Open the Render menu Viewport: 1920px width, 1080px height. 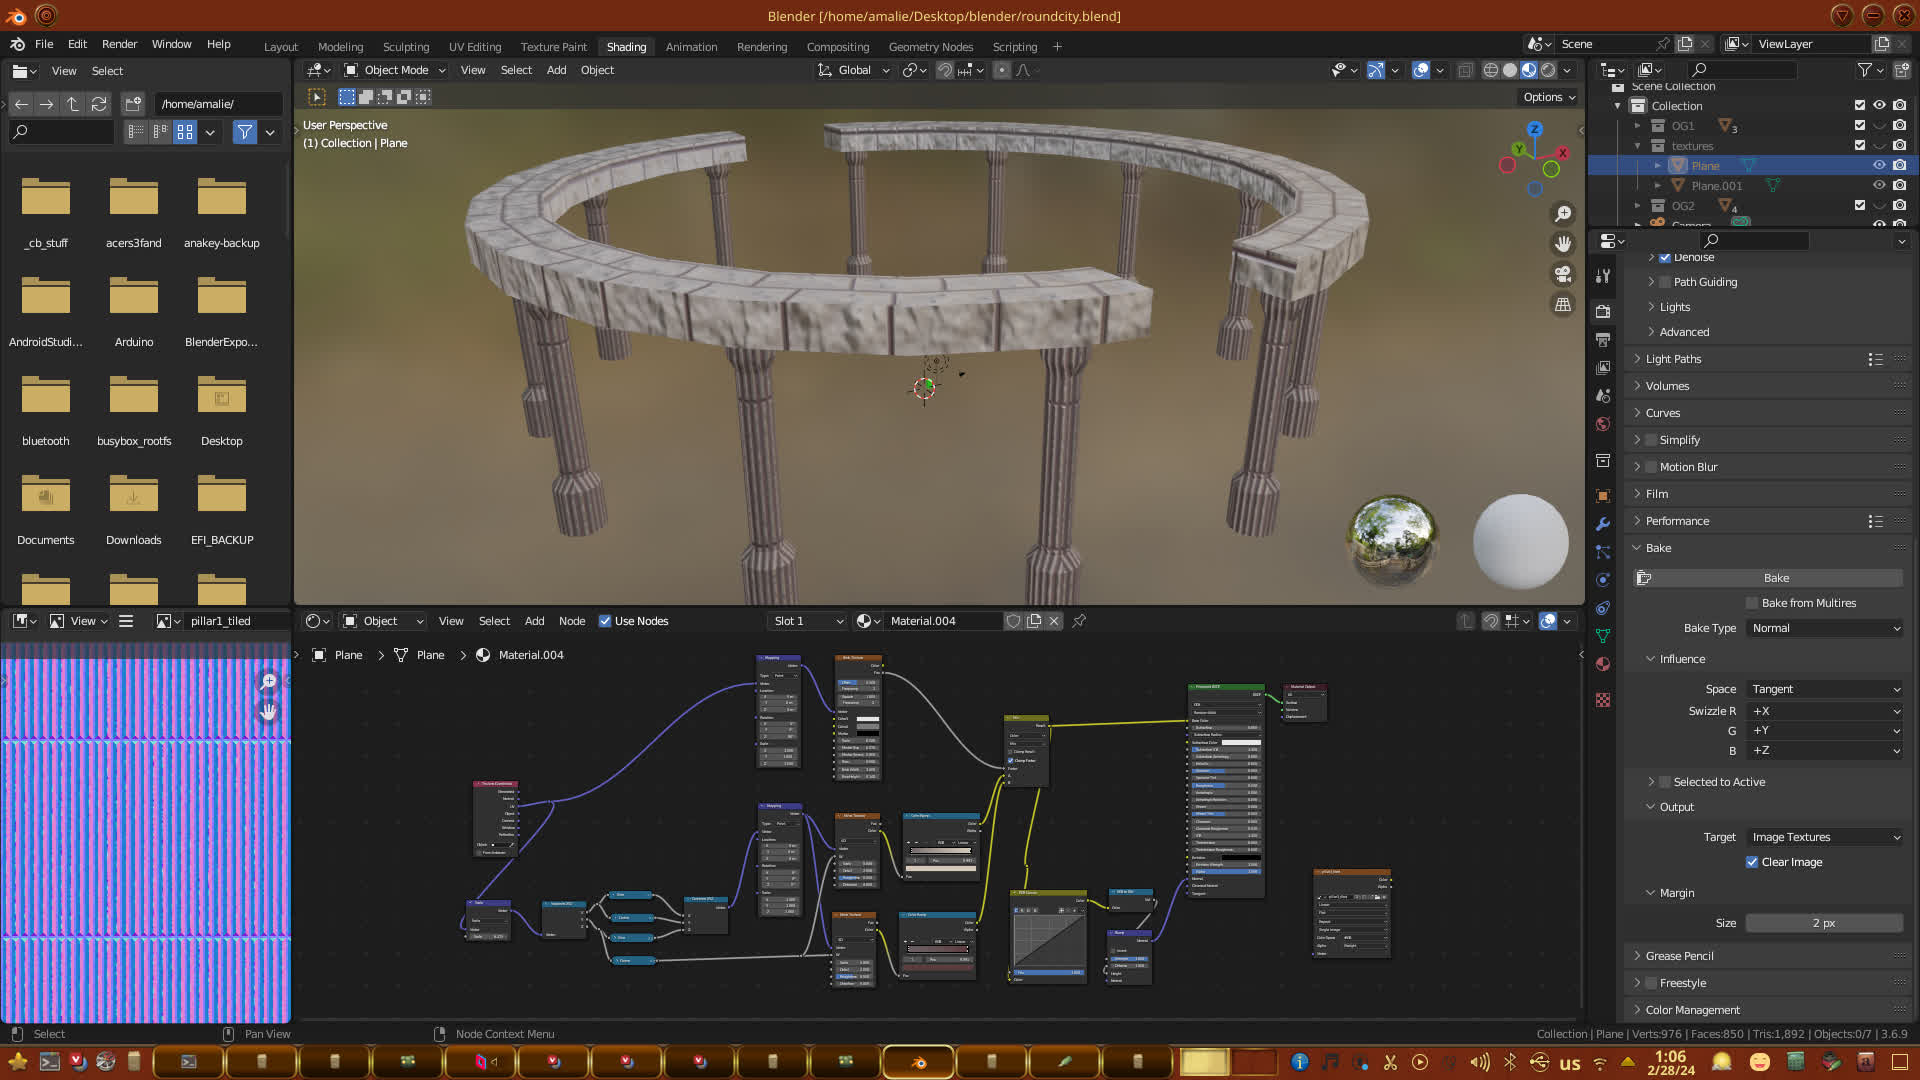coord(119,44)
